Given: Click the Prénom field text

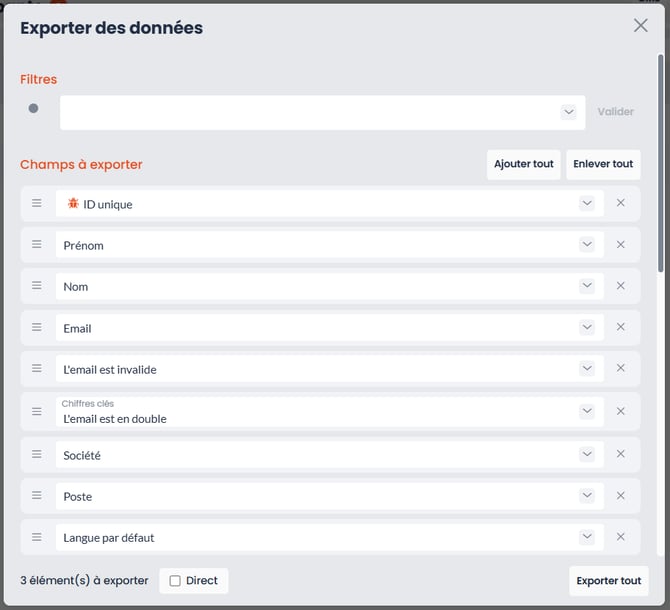Looking at the screenshot, I should pos(83,246).
